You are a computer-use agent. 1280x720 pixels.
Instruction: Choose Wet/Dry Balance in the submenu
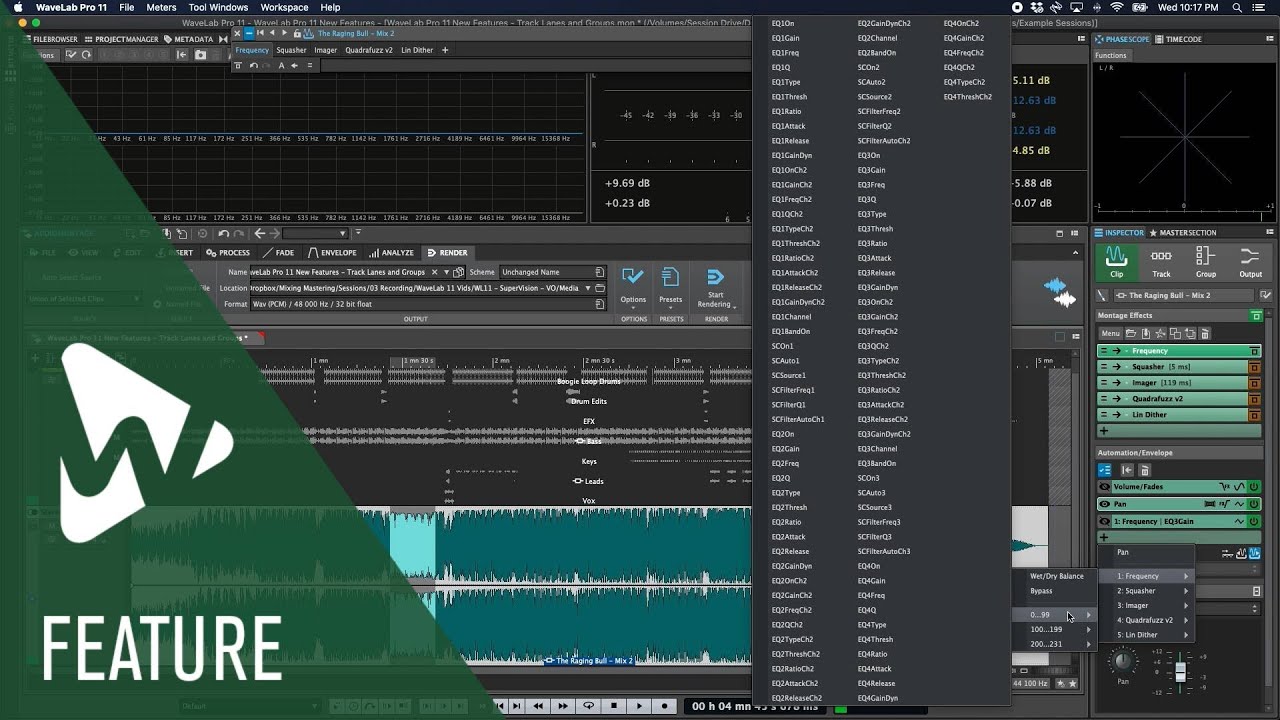pos(1057,576)
